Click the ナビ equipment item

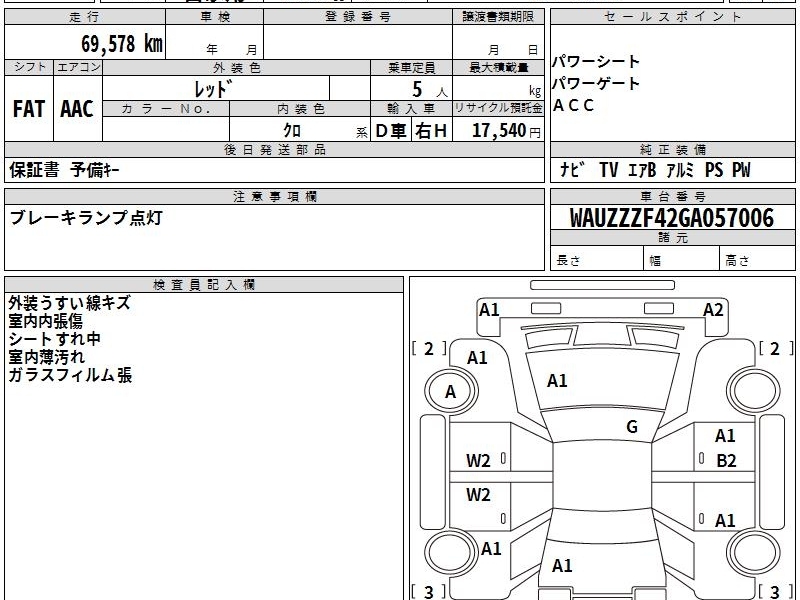tap(571, 170)
